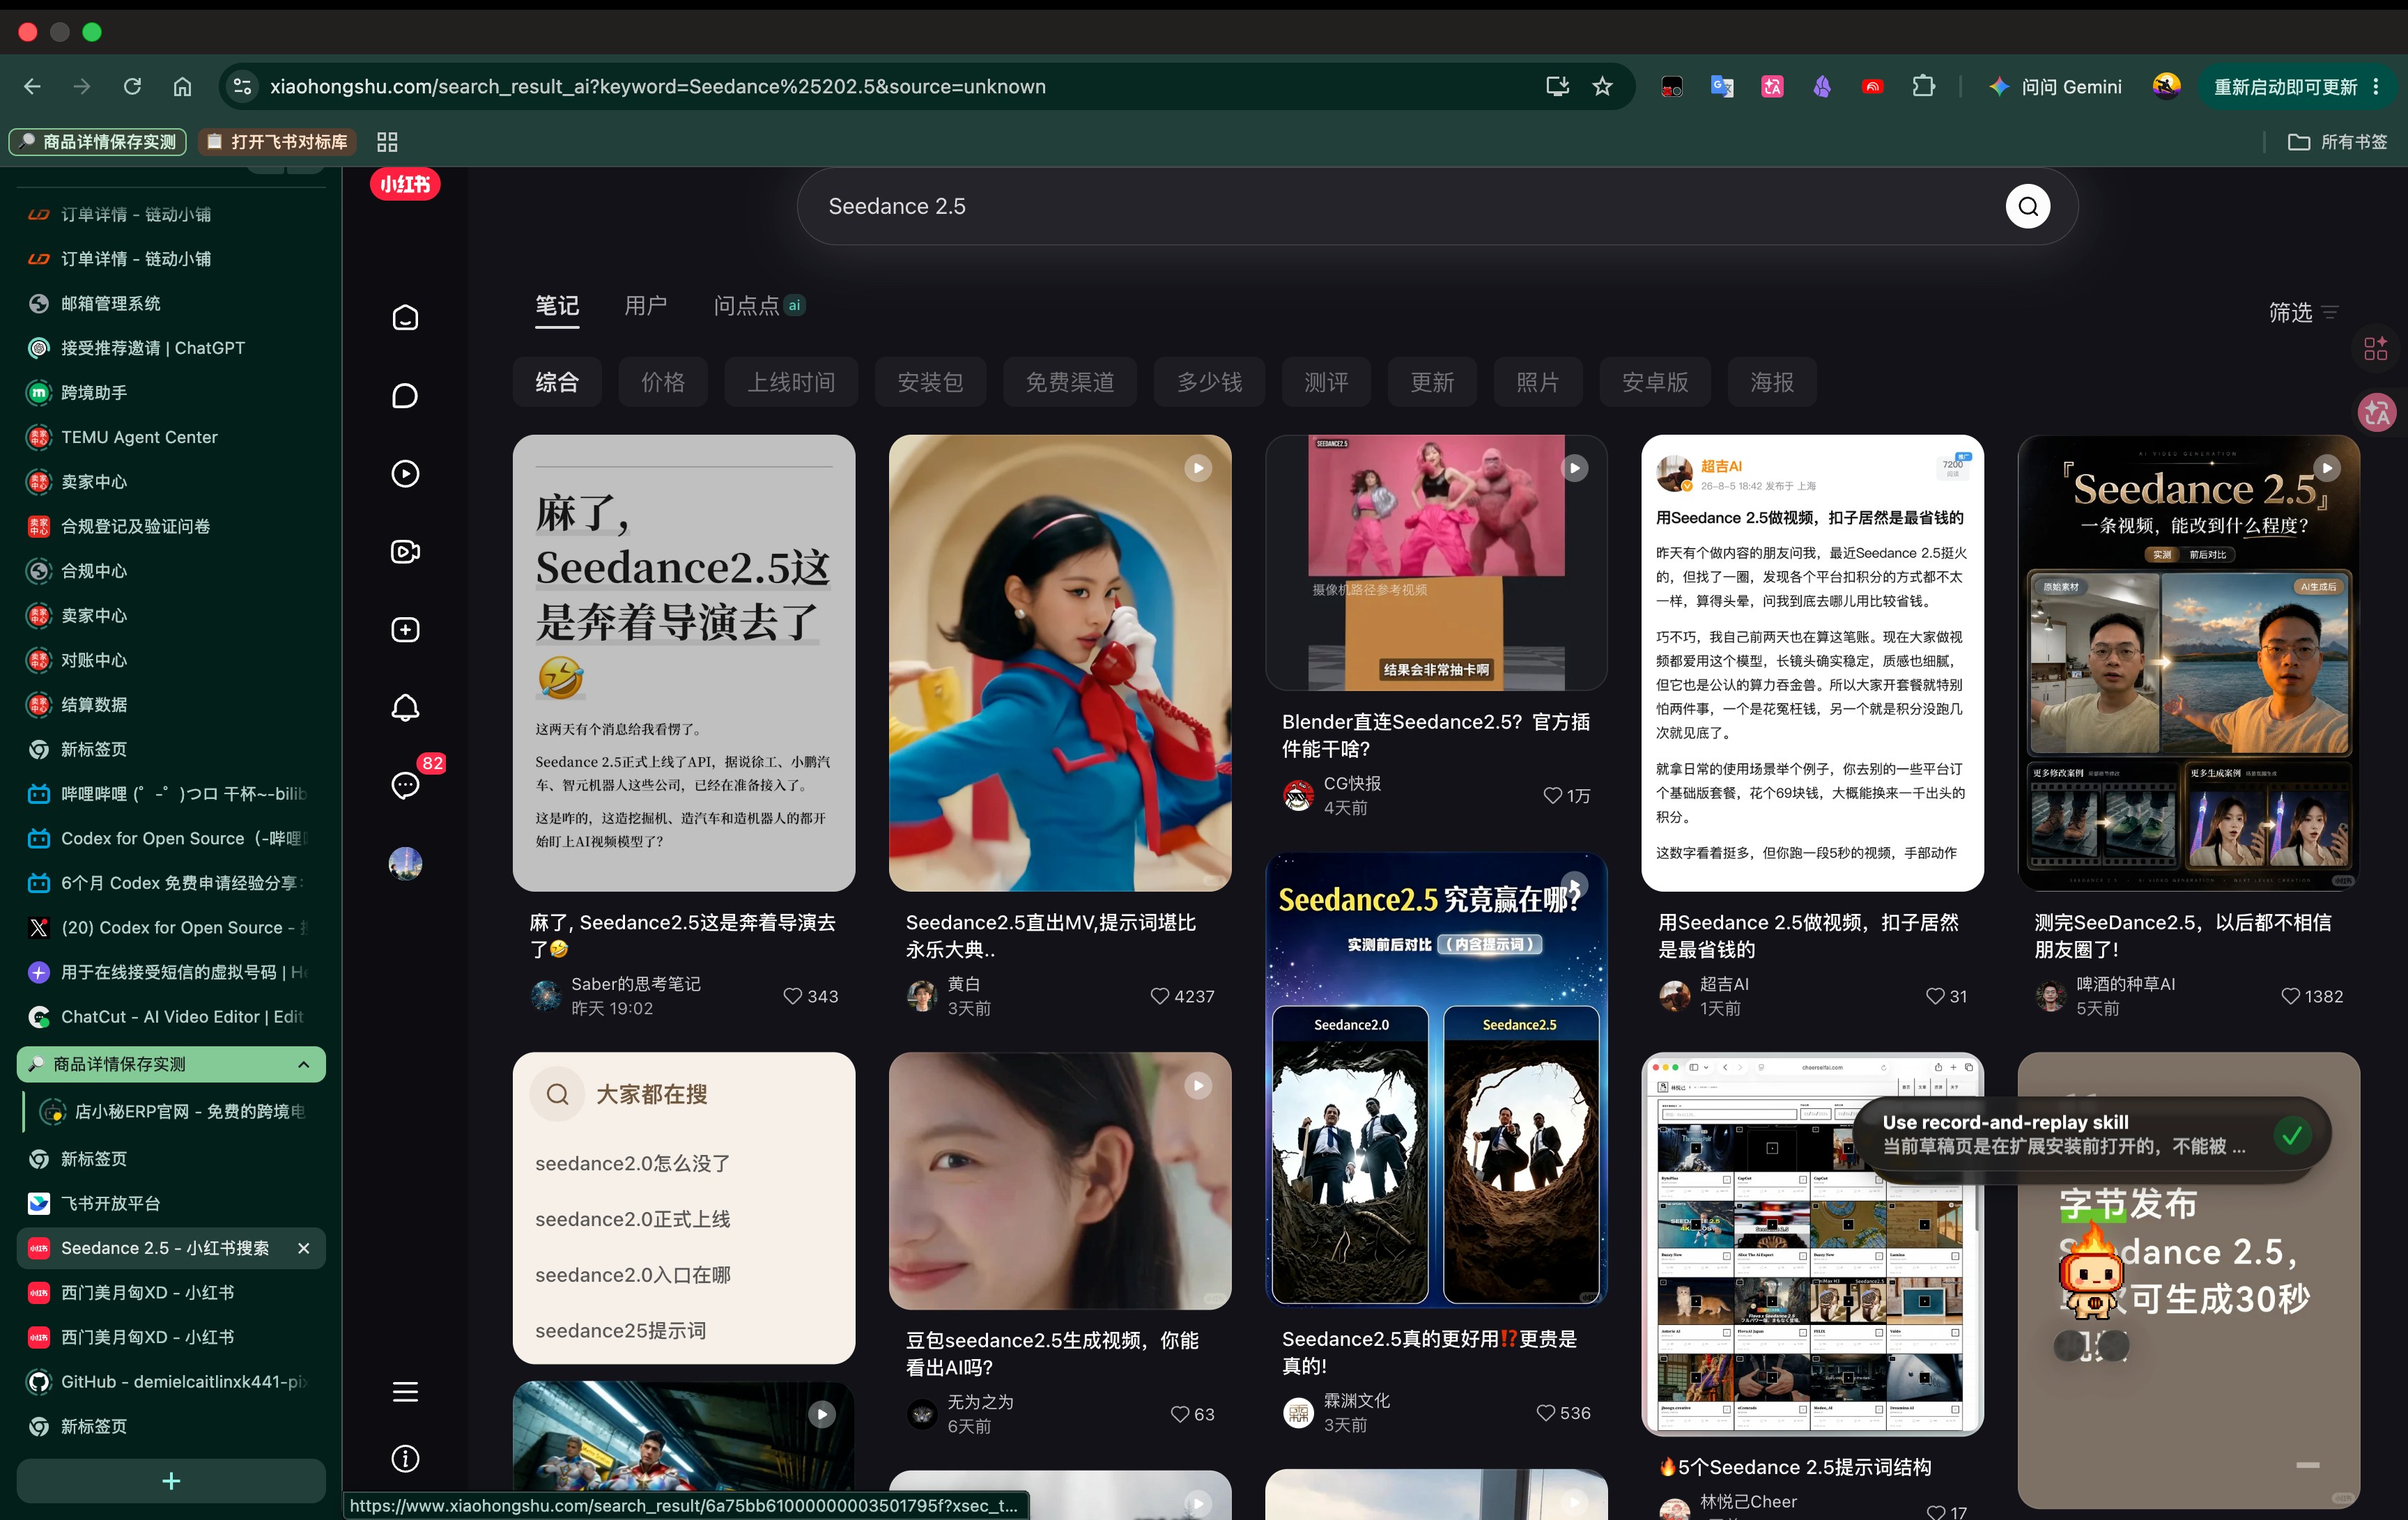This screenshot has height=1520, width=2408.
Task: Open the 重新启动即可更新 three-dot menu
Action: click(x=2376, y=87)
